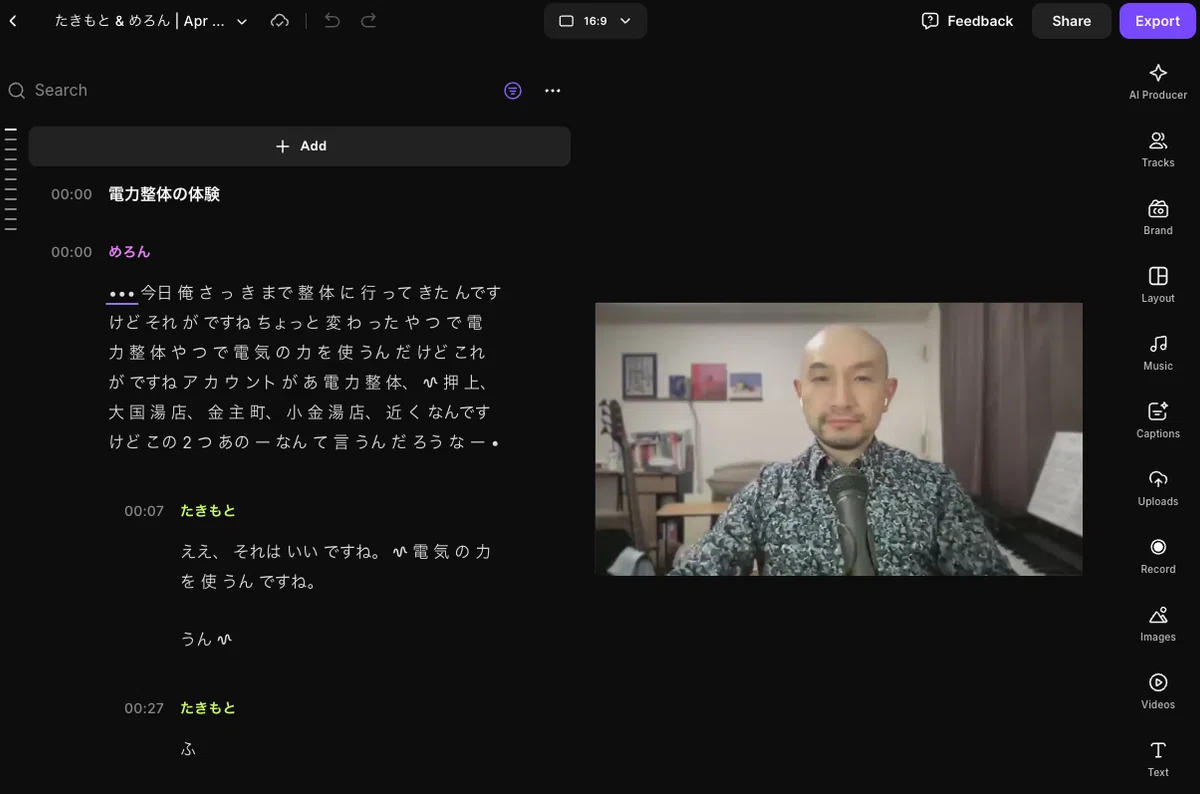The width and height of the screenshot is (1200, 794).
Task: Undo the last edit
Action: [332, 21]
